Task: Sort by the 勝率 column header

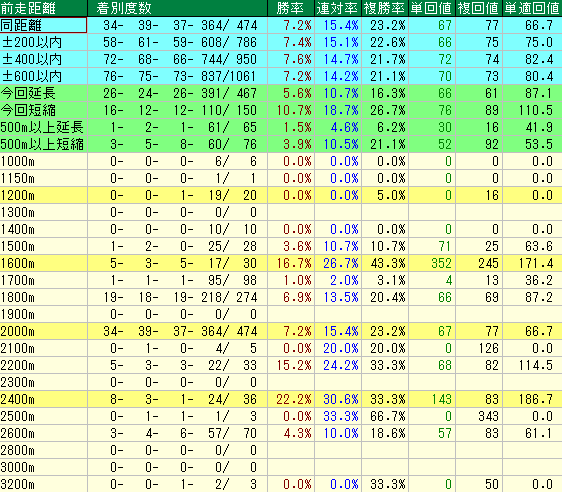Action: point(291,8)
